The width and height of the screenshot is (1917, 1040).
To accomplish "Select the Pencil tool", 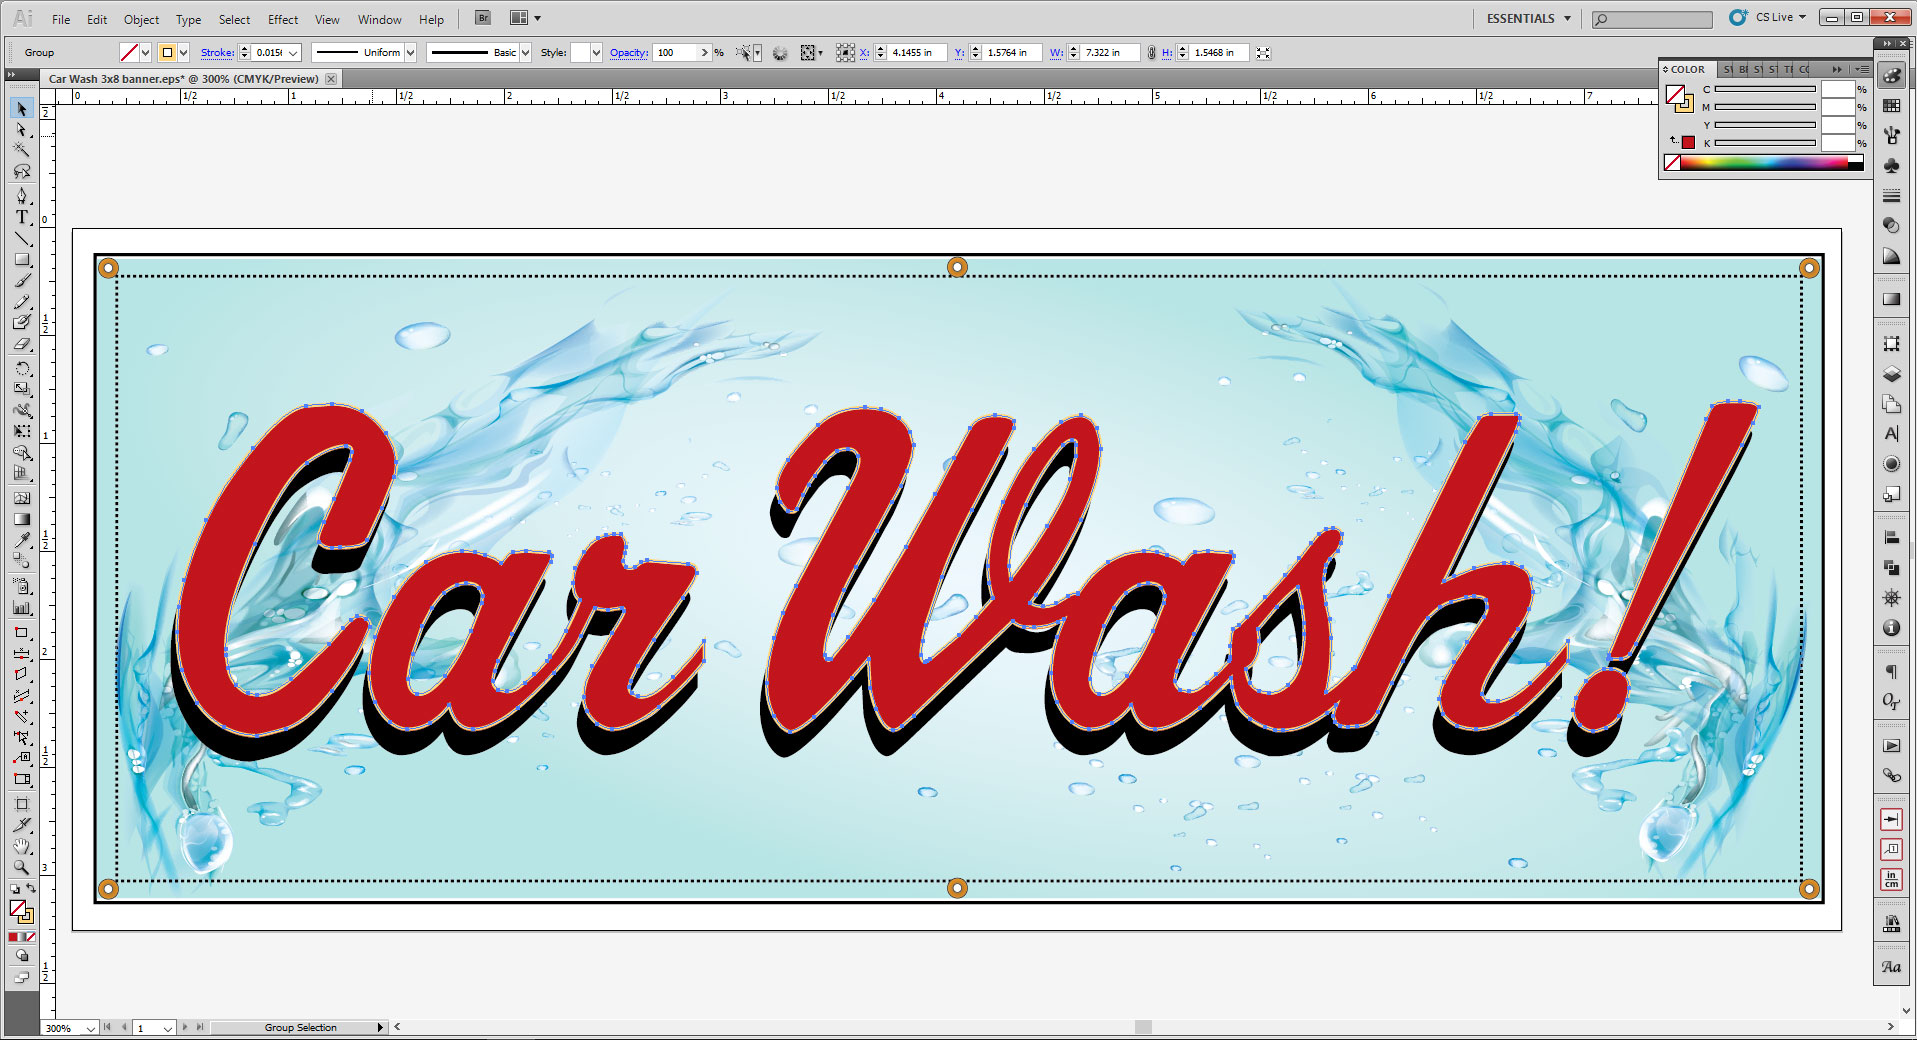I will pos(22,302).
